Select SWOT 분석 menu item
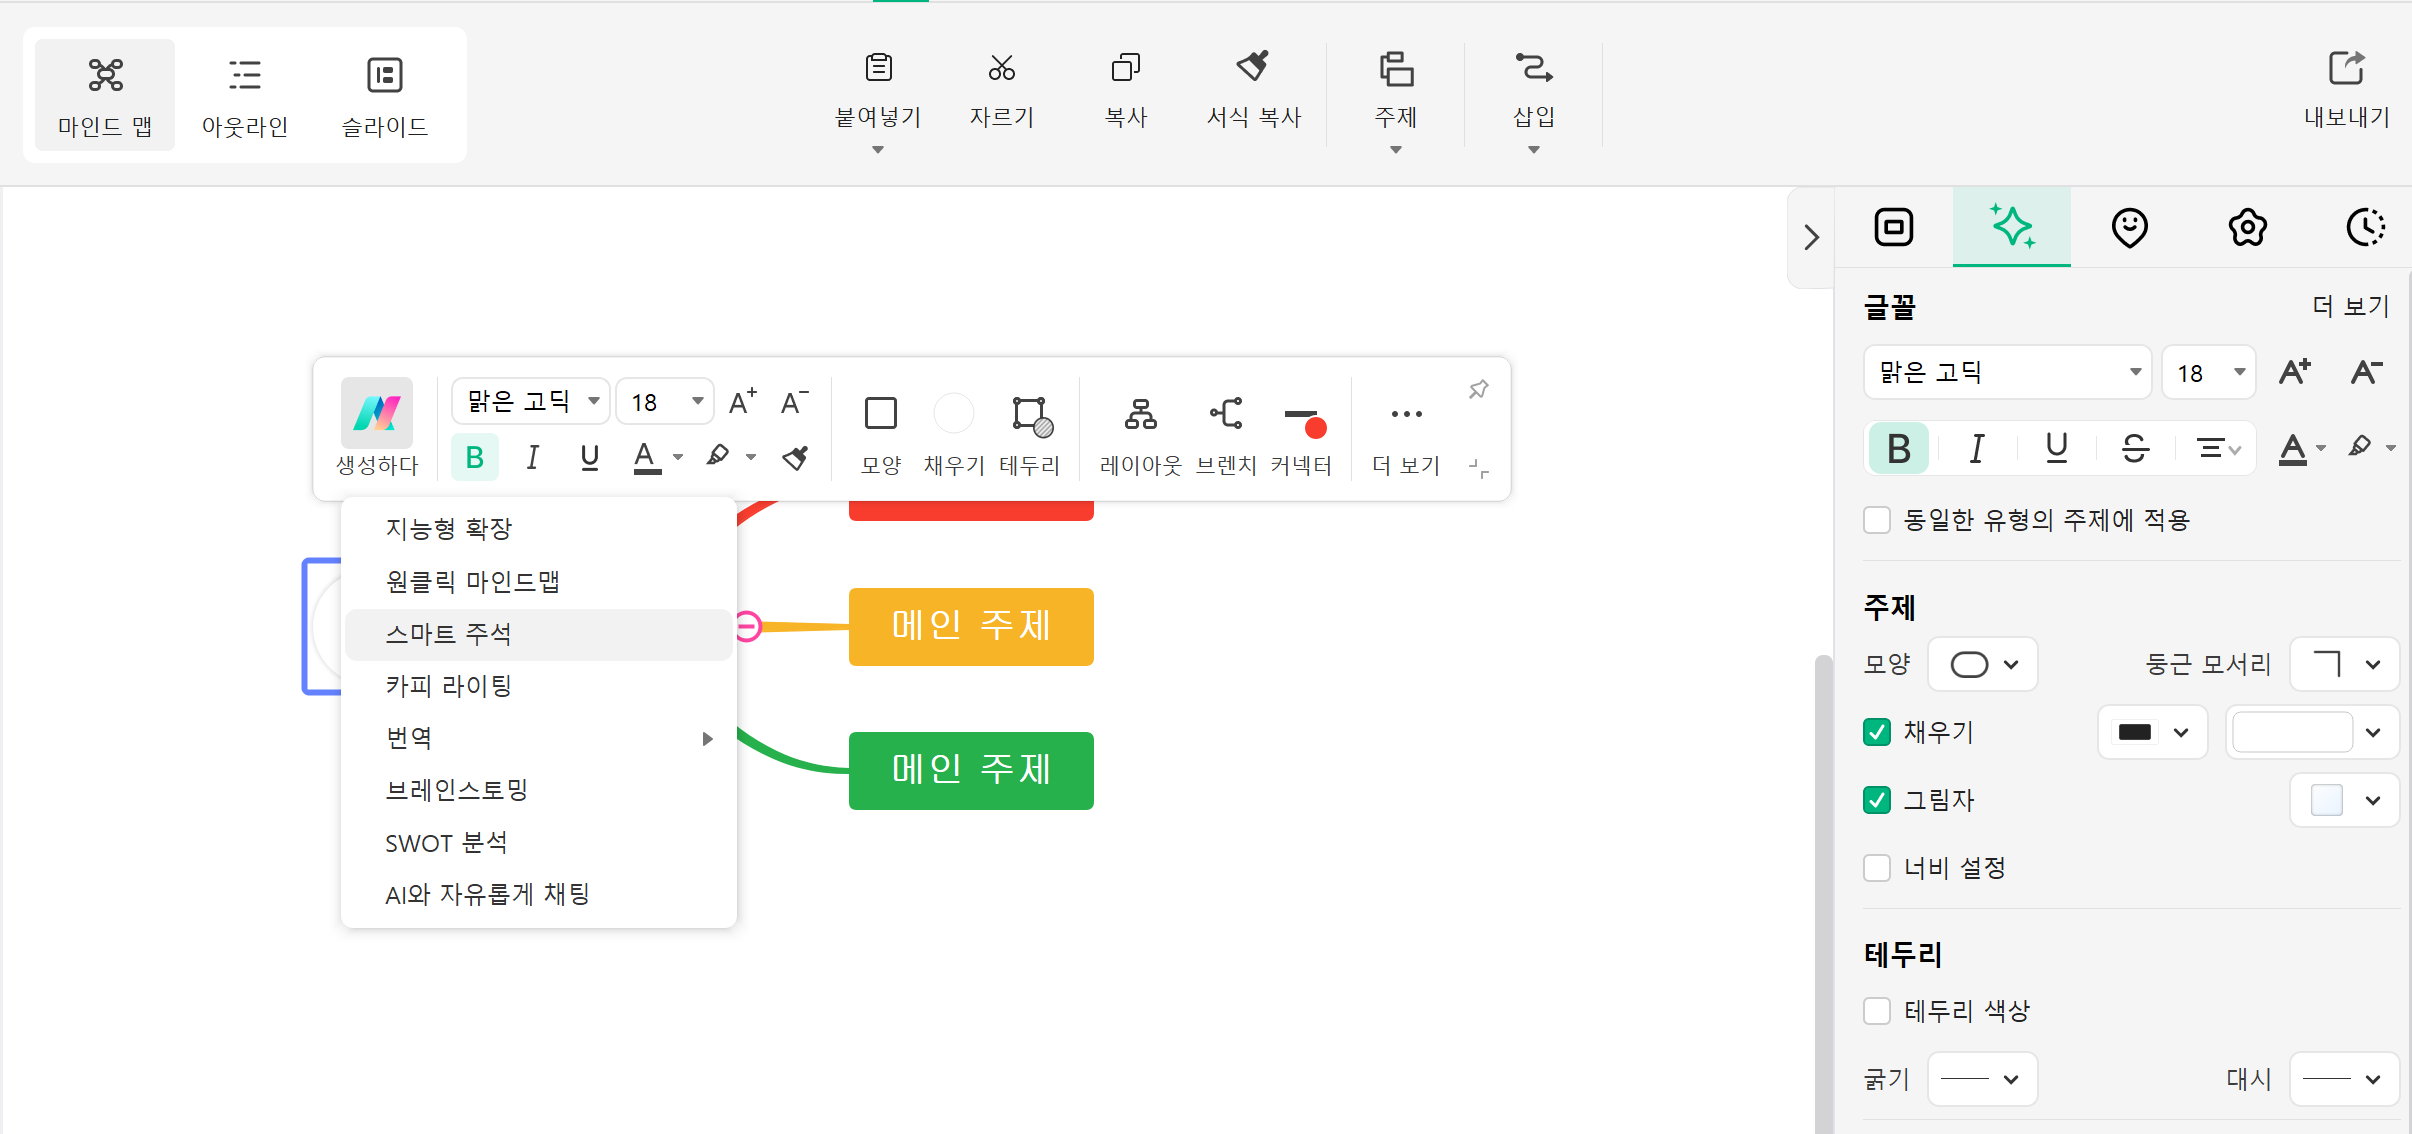The height and width of the screenshot is (1134, 2412). [539, 843]
